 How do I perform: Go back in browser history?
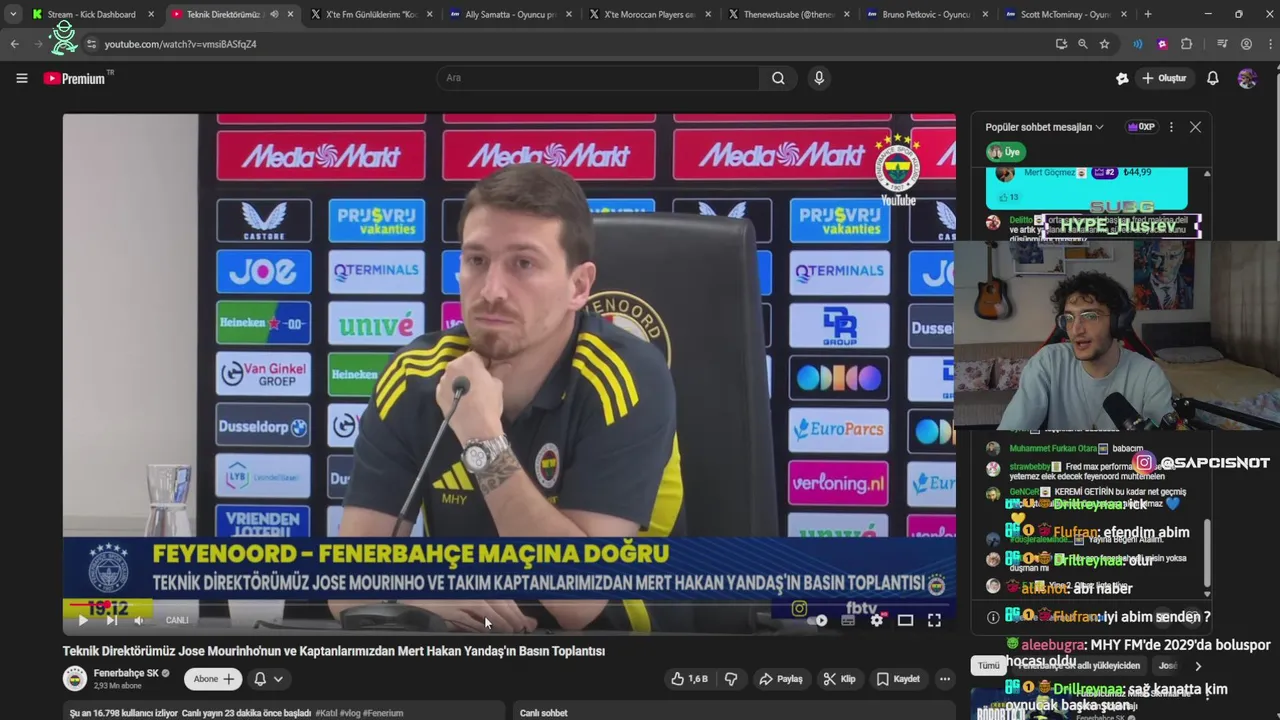(x=15, y=44)
